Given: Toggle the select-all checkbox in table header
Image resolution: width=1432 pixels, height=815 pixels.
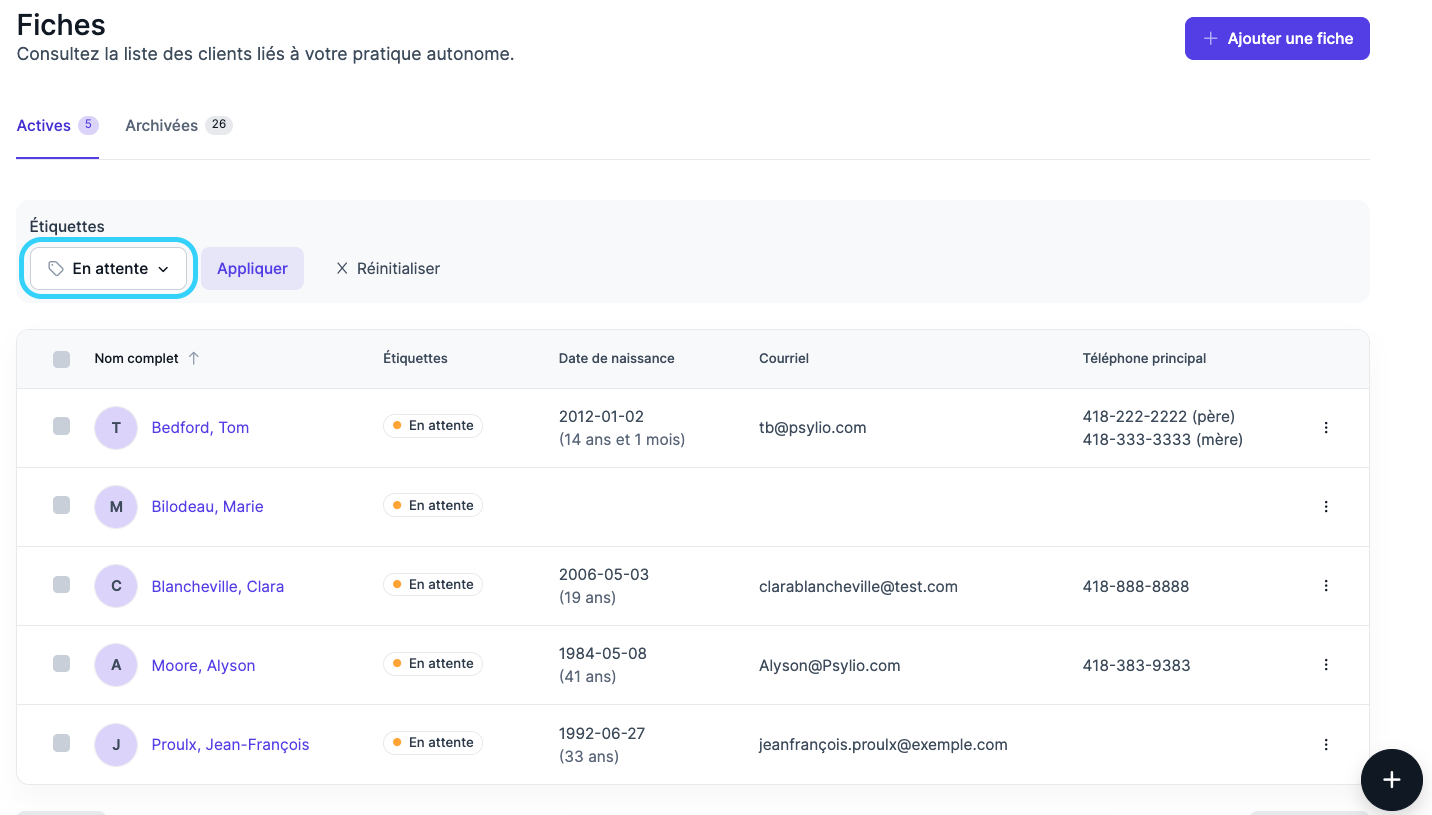Looking at the screenshot, I should pyautogui.click(x=62, y=359).
